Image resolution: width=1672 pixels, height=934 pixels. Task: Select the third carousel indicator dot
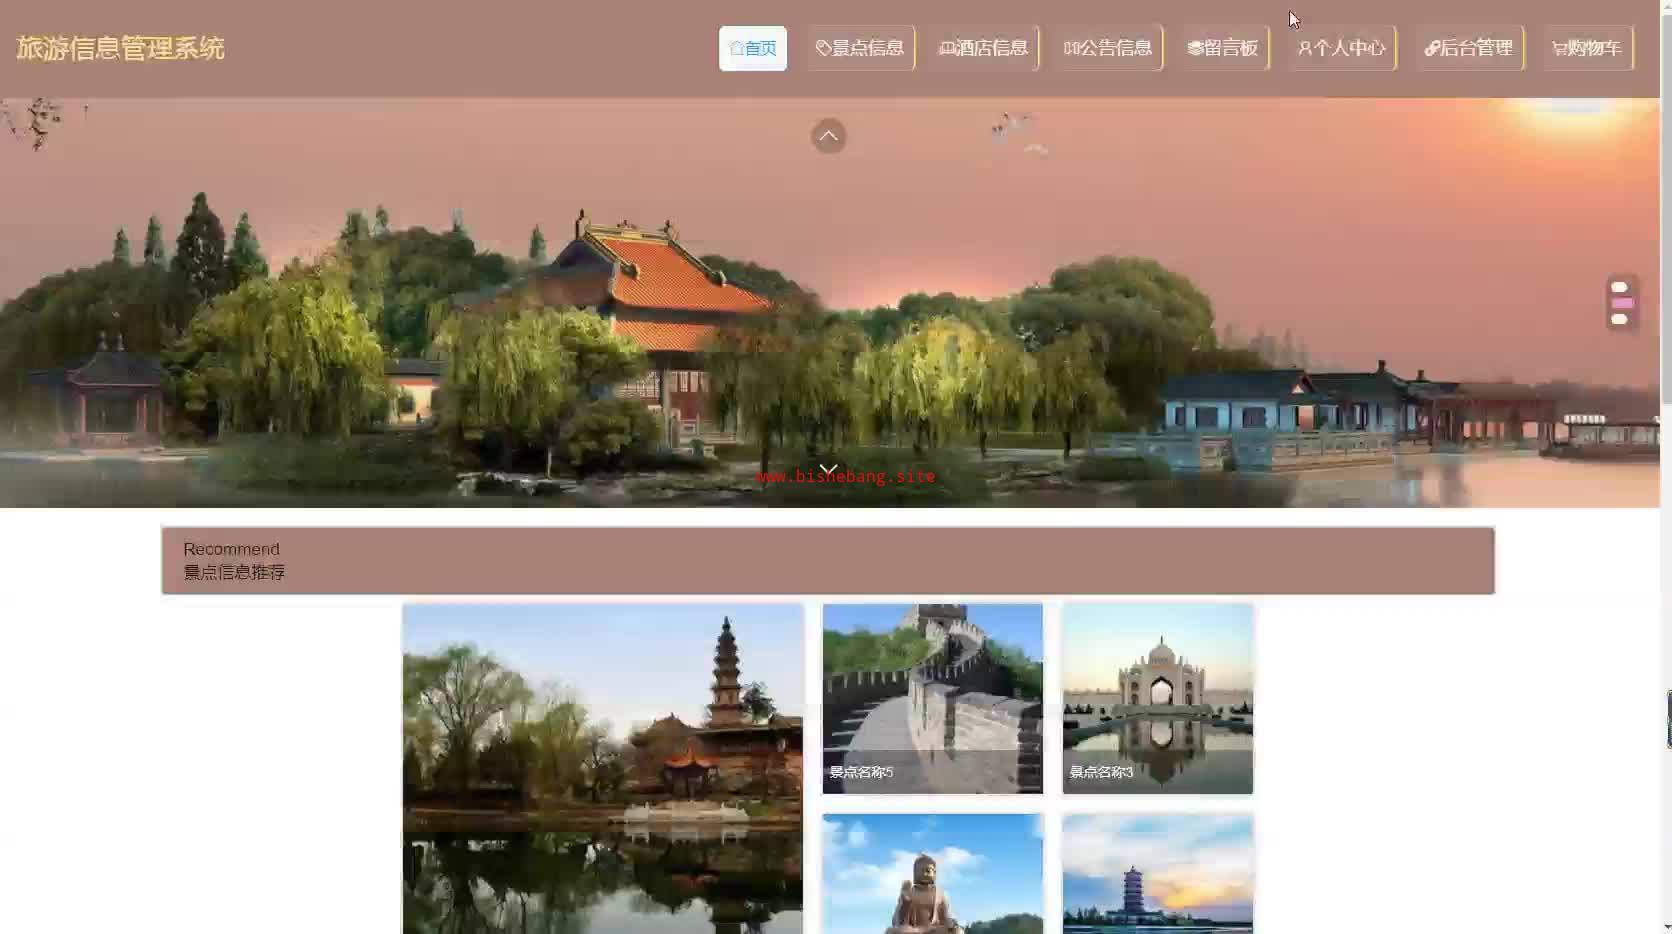click(x=1620, y=319)
